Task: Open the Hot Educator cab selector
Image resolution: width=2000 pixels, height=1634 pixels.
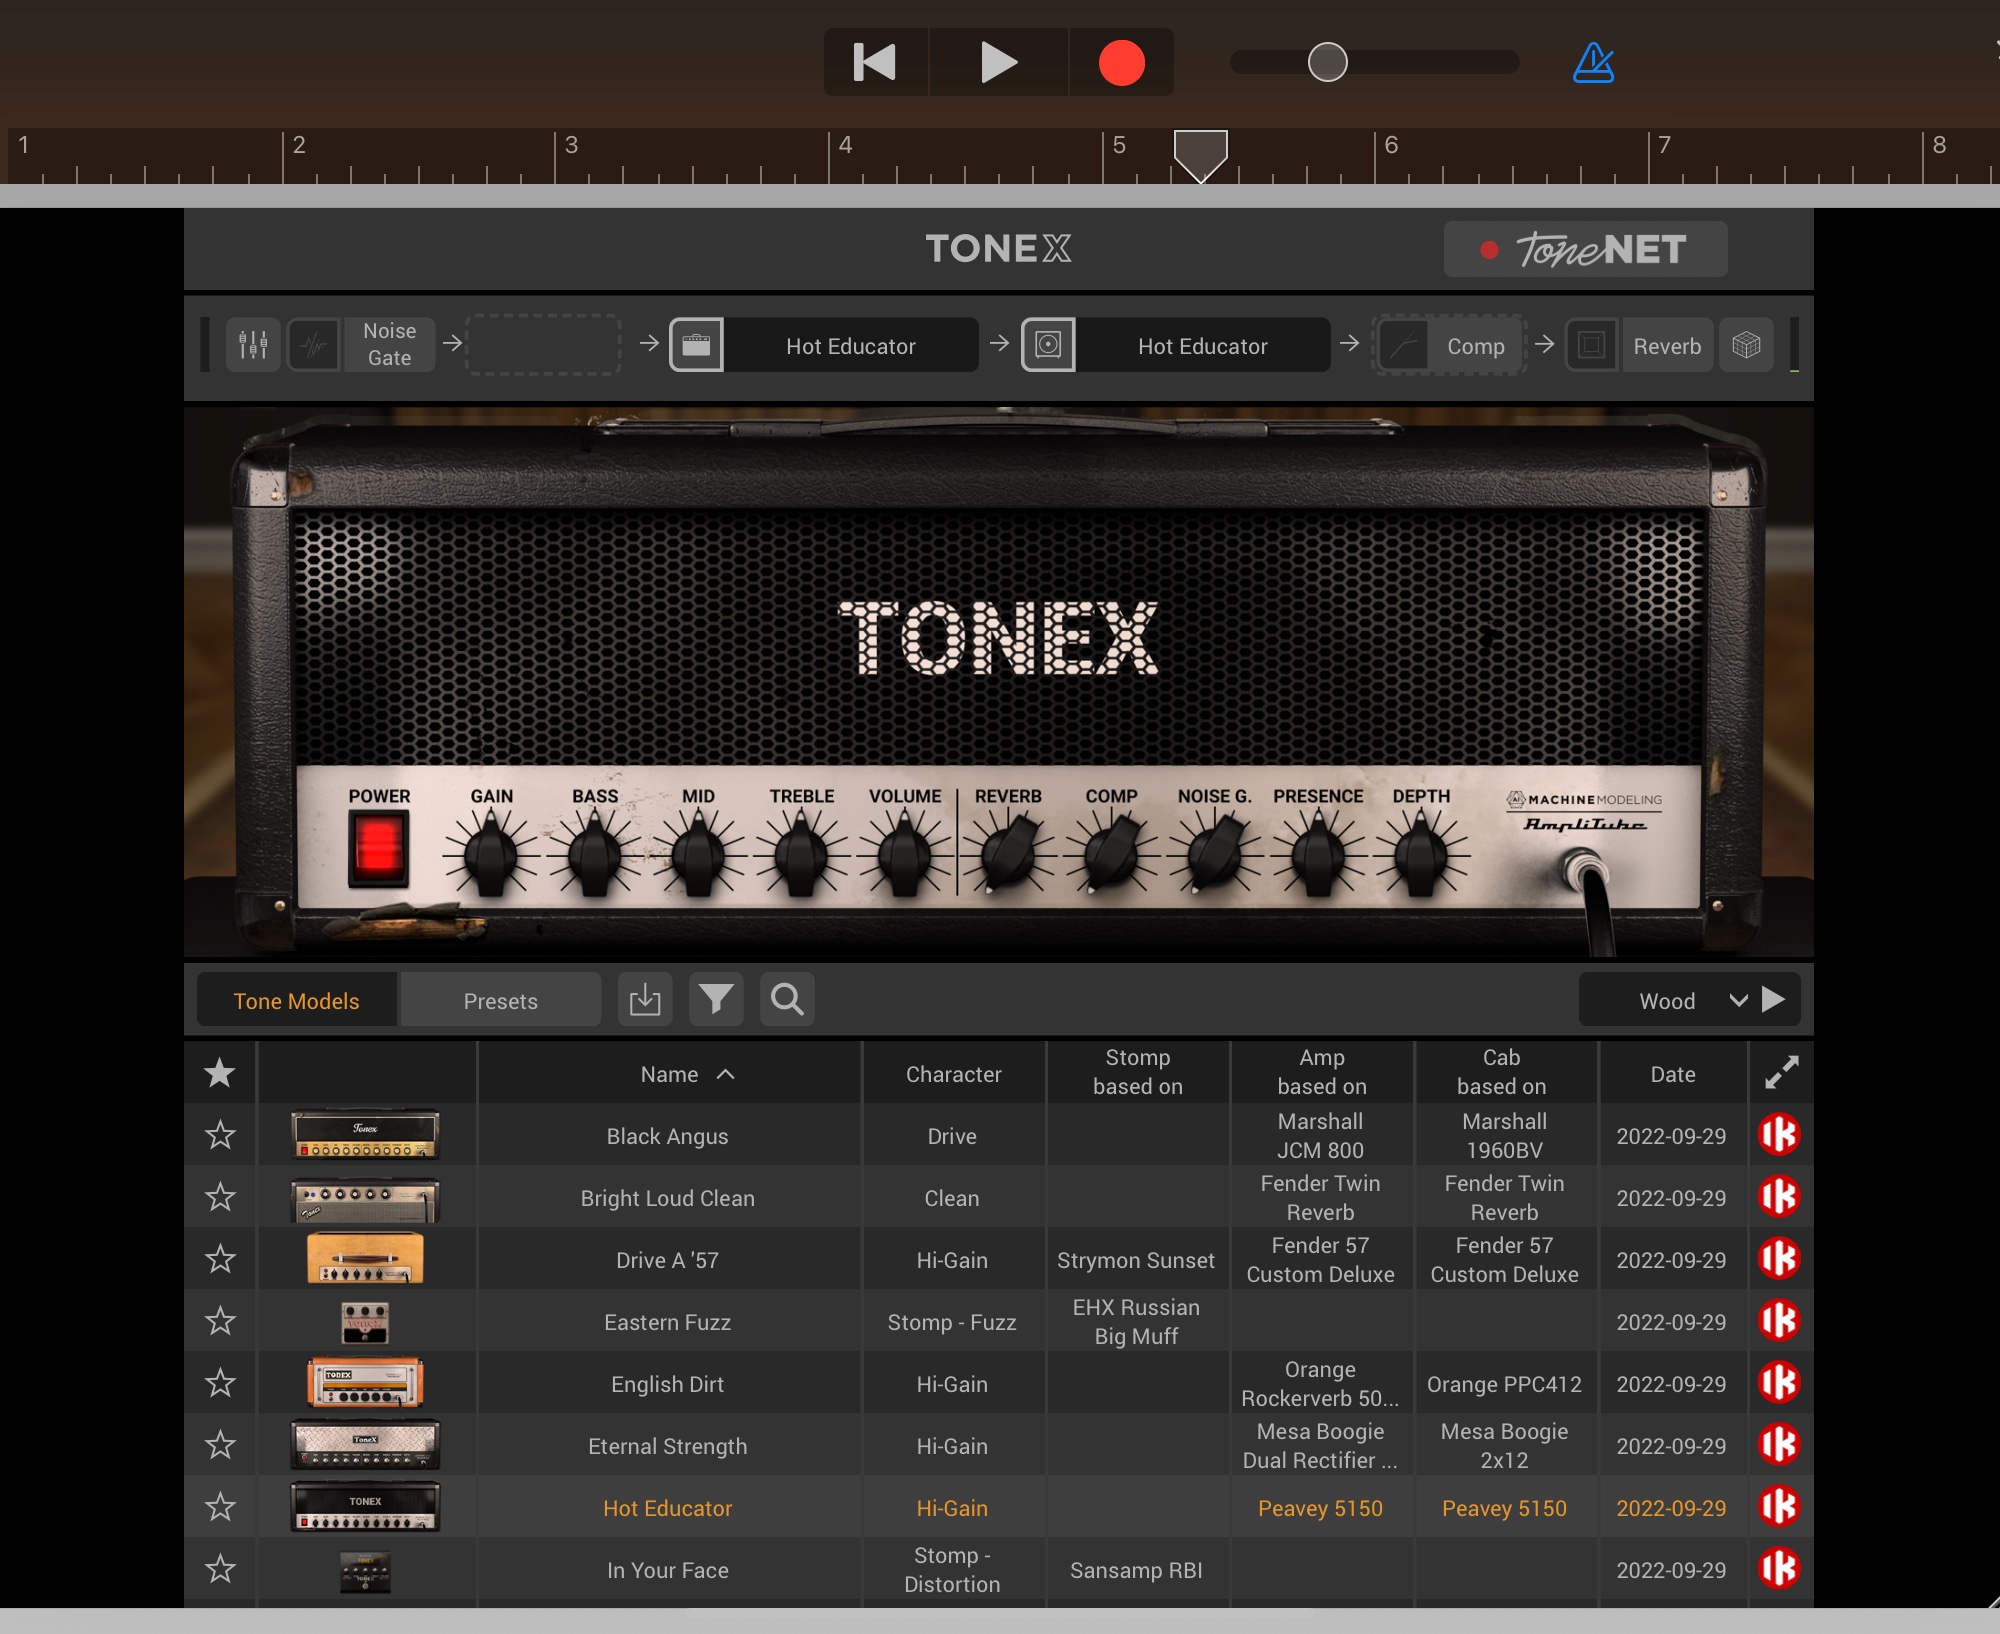Action: tap(1203, 345)
